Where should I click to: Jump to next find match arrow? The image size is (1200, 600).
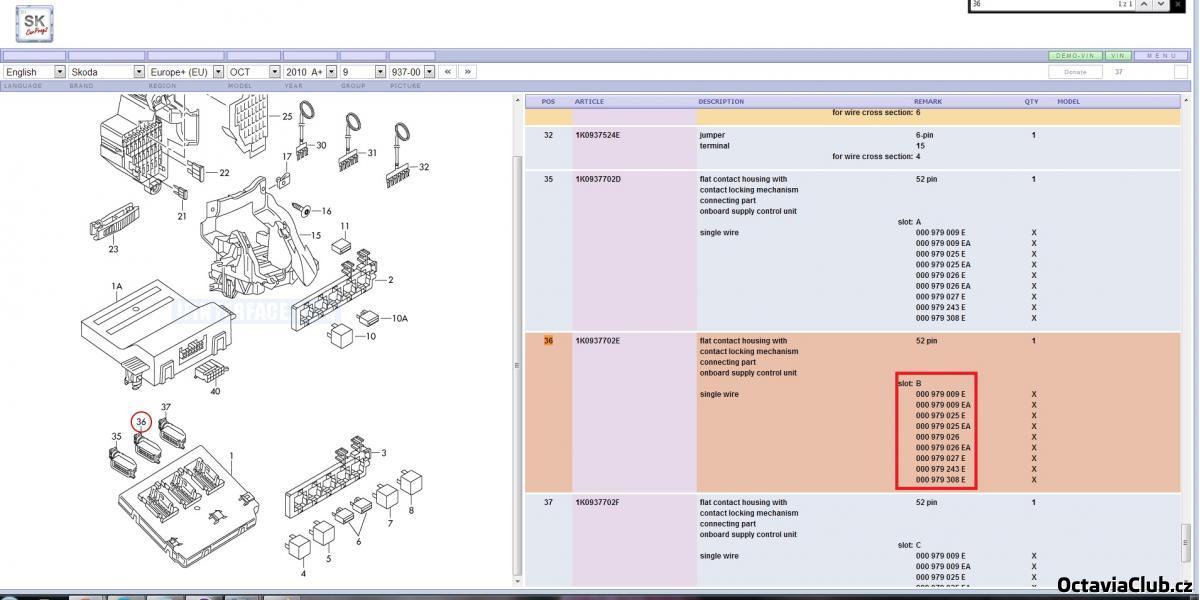coord(1161,4)
